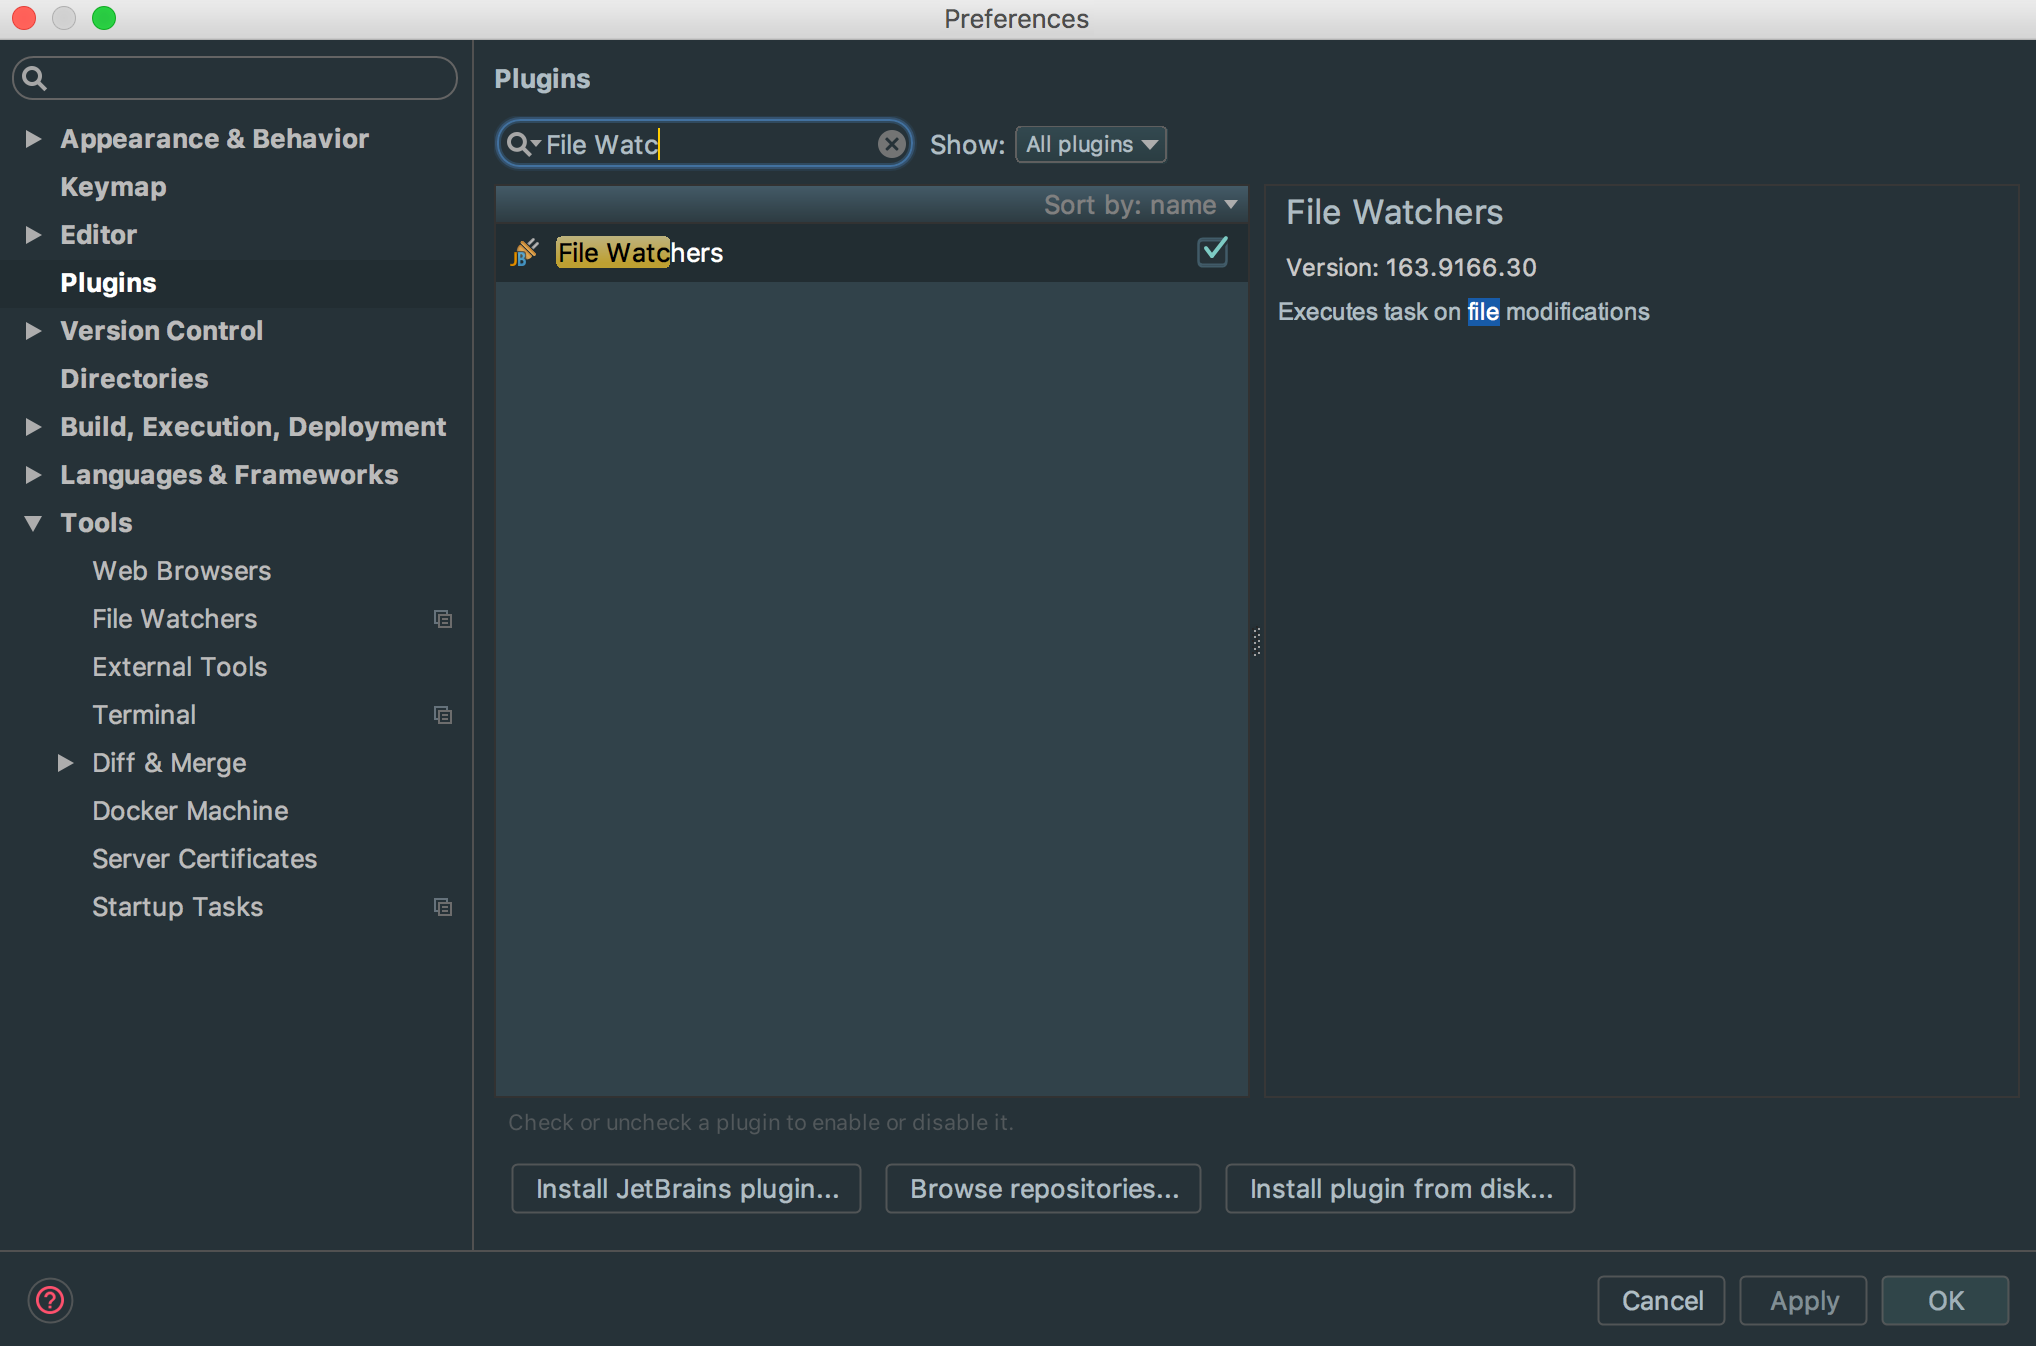Open Docker Machine settings page
2036x1346 pixels.
190,811
